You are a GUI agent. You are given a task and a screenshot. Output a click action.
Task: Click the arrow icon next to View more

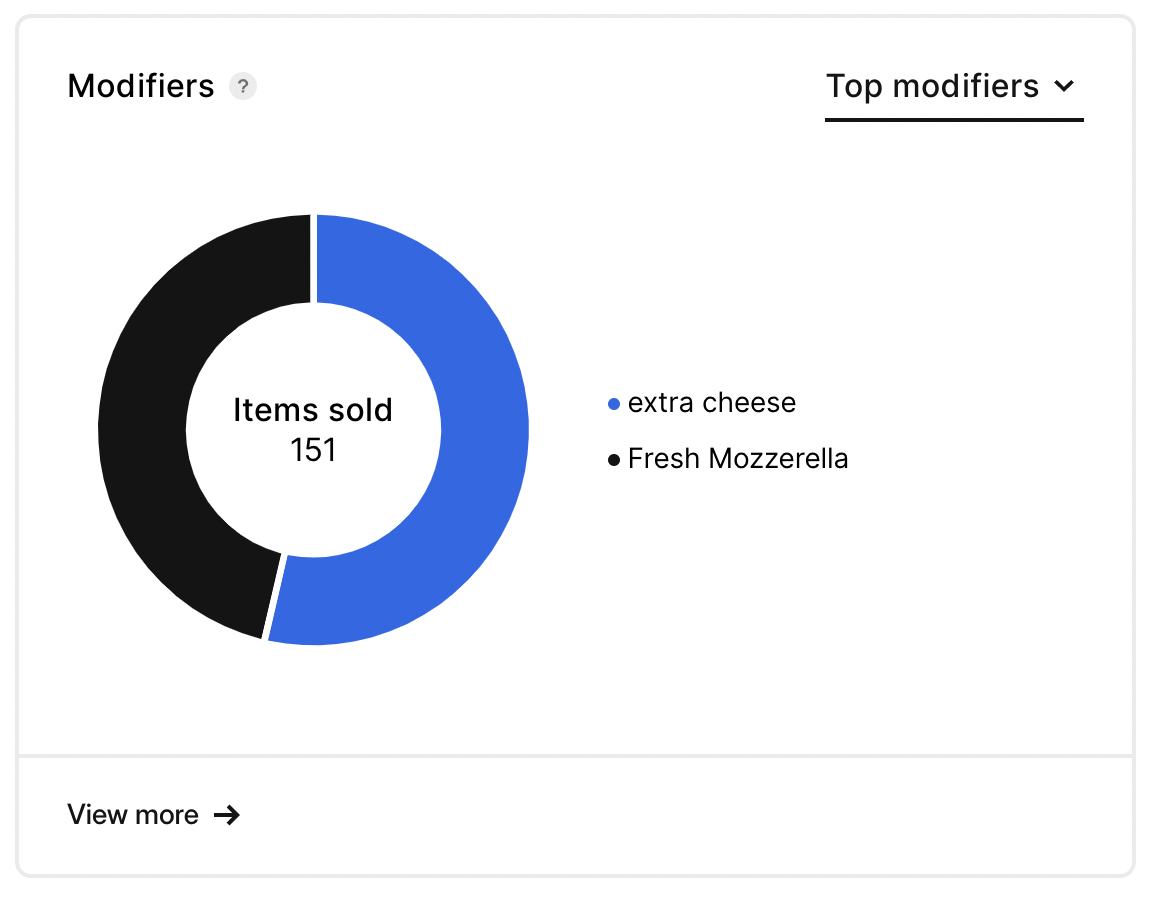click(227, 815)
